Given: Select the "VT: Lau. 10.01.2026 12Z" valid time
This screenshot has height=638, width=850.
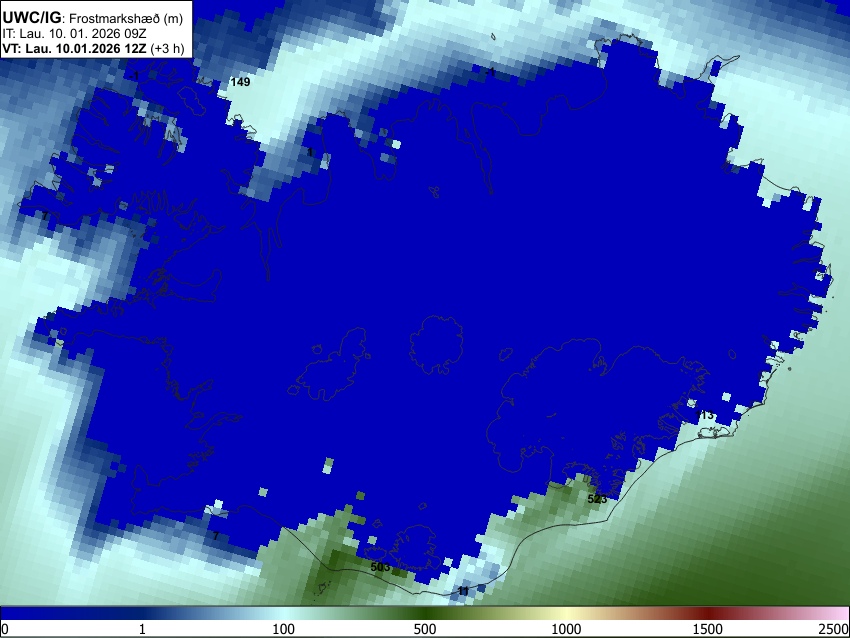Looking at the screenshot, I should coord(74,48).
